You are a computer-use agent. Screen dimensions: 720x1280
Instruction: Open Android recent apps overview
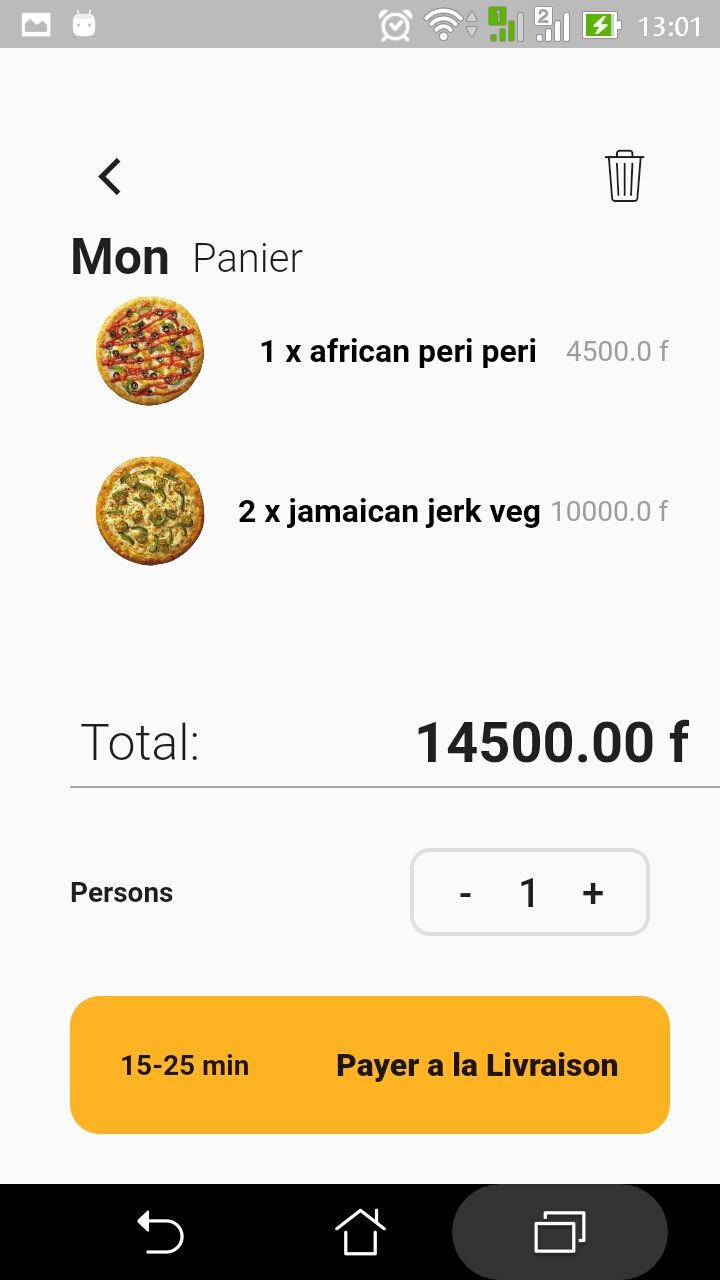click(560, 1231)
